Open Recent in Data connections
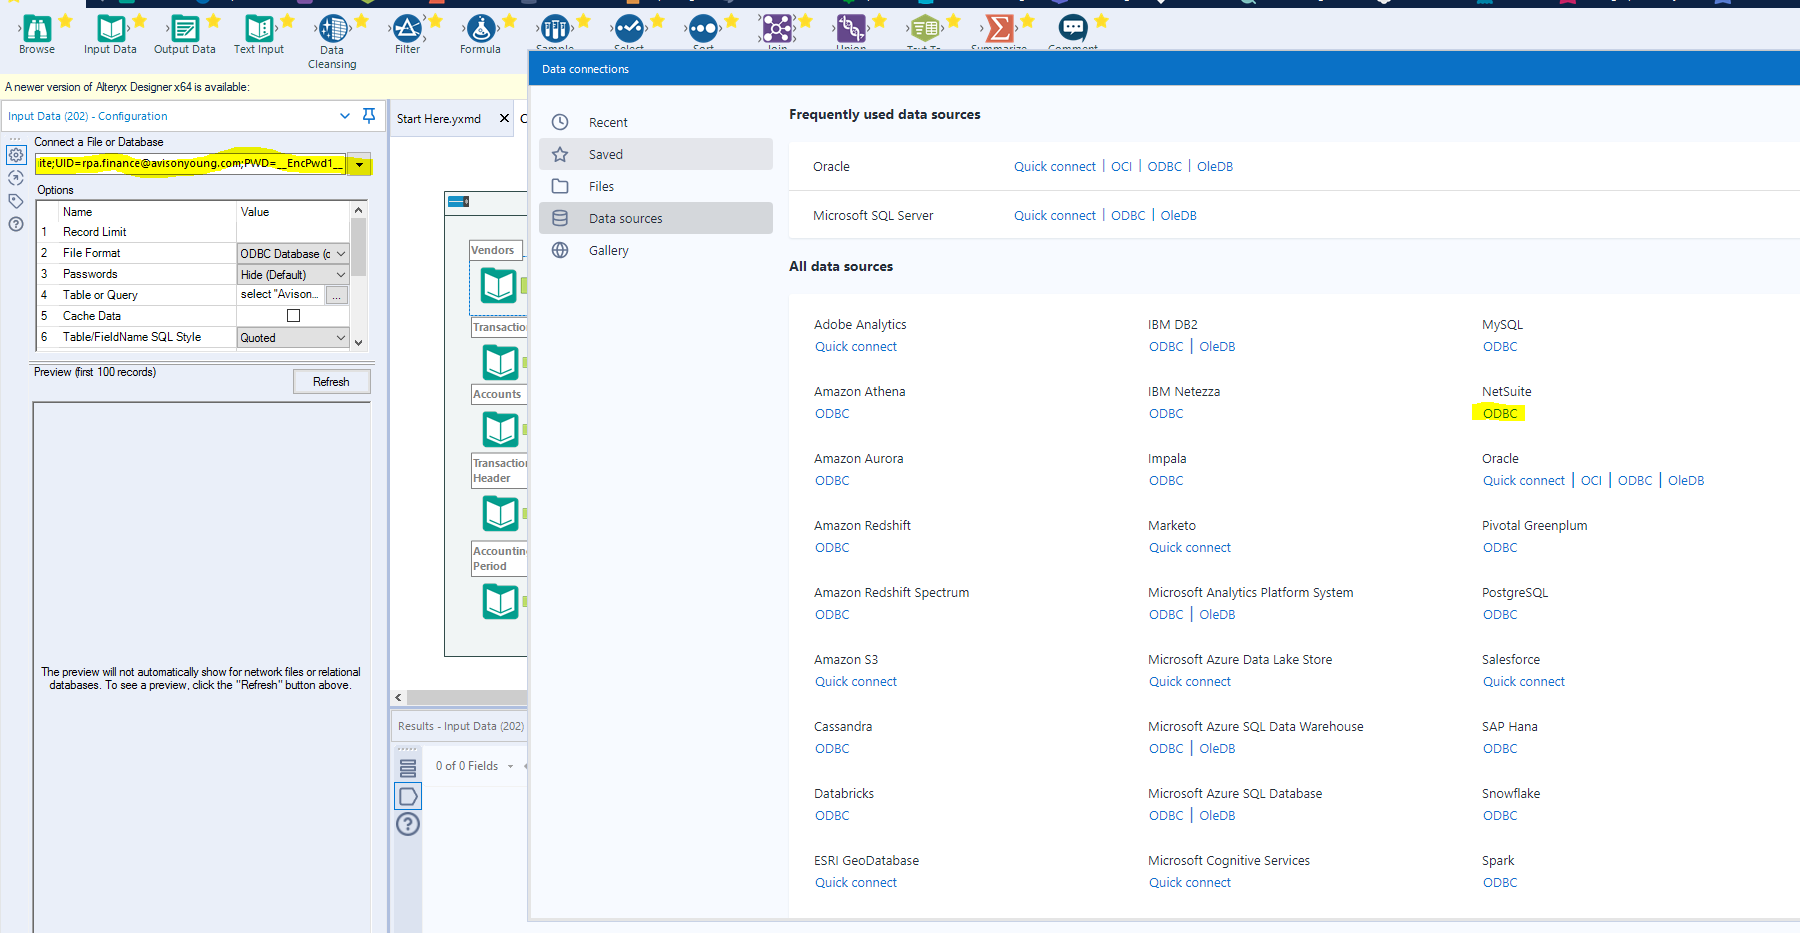 (x=656, y=122)
